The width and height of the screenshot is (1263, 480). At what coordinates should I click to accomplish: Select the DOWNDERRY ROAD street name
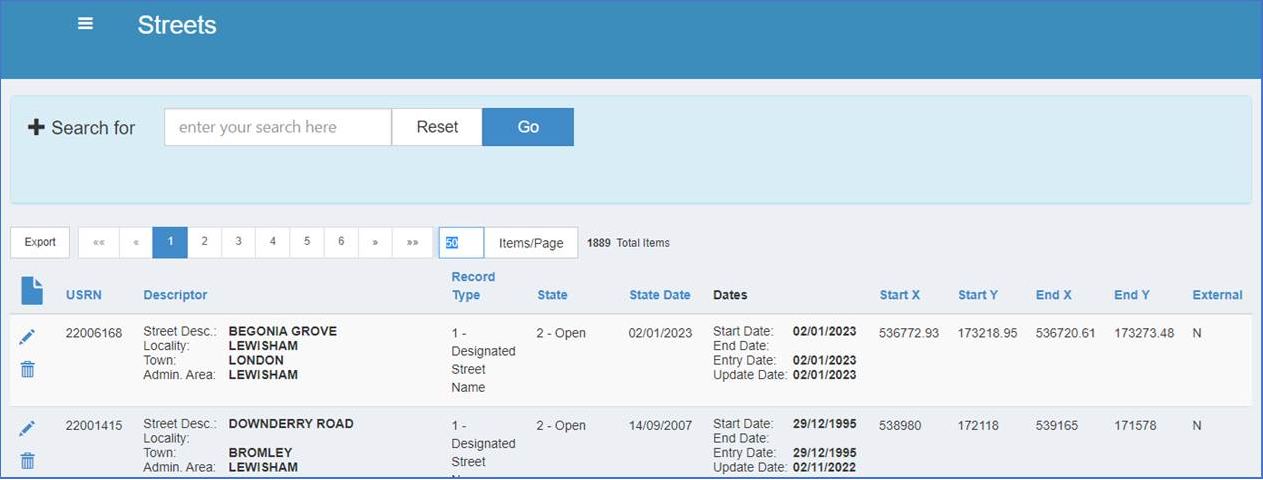291,423
